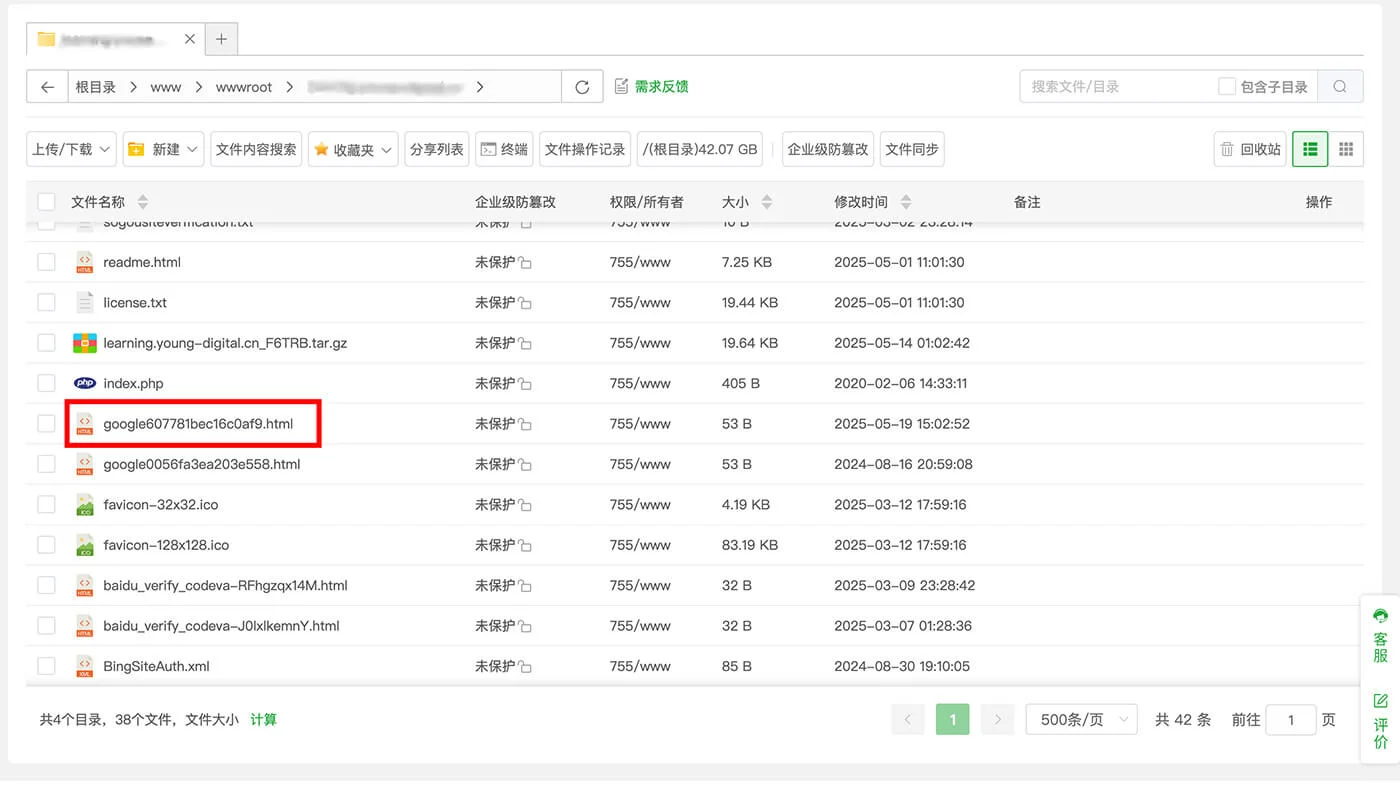Screen dimensions: 1400x800
Task: Open the 上传/下载 dropdown
Action: tap(70, 148)
